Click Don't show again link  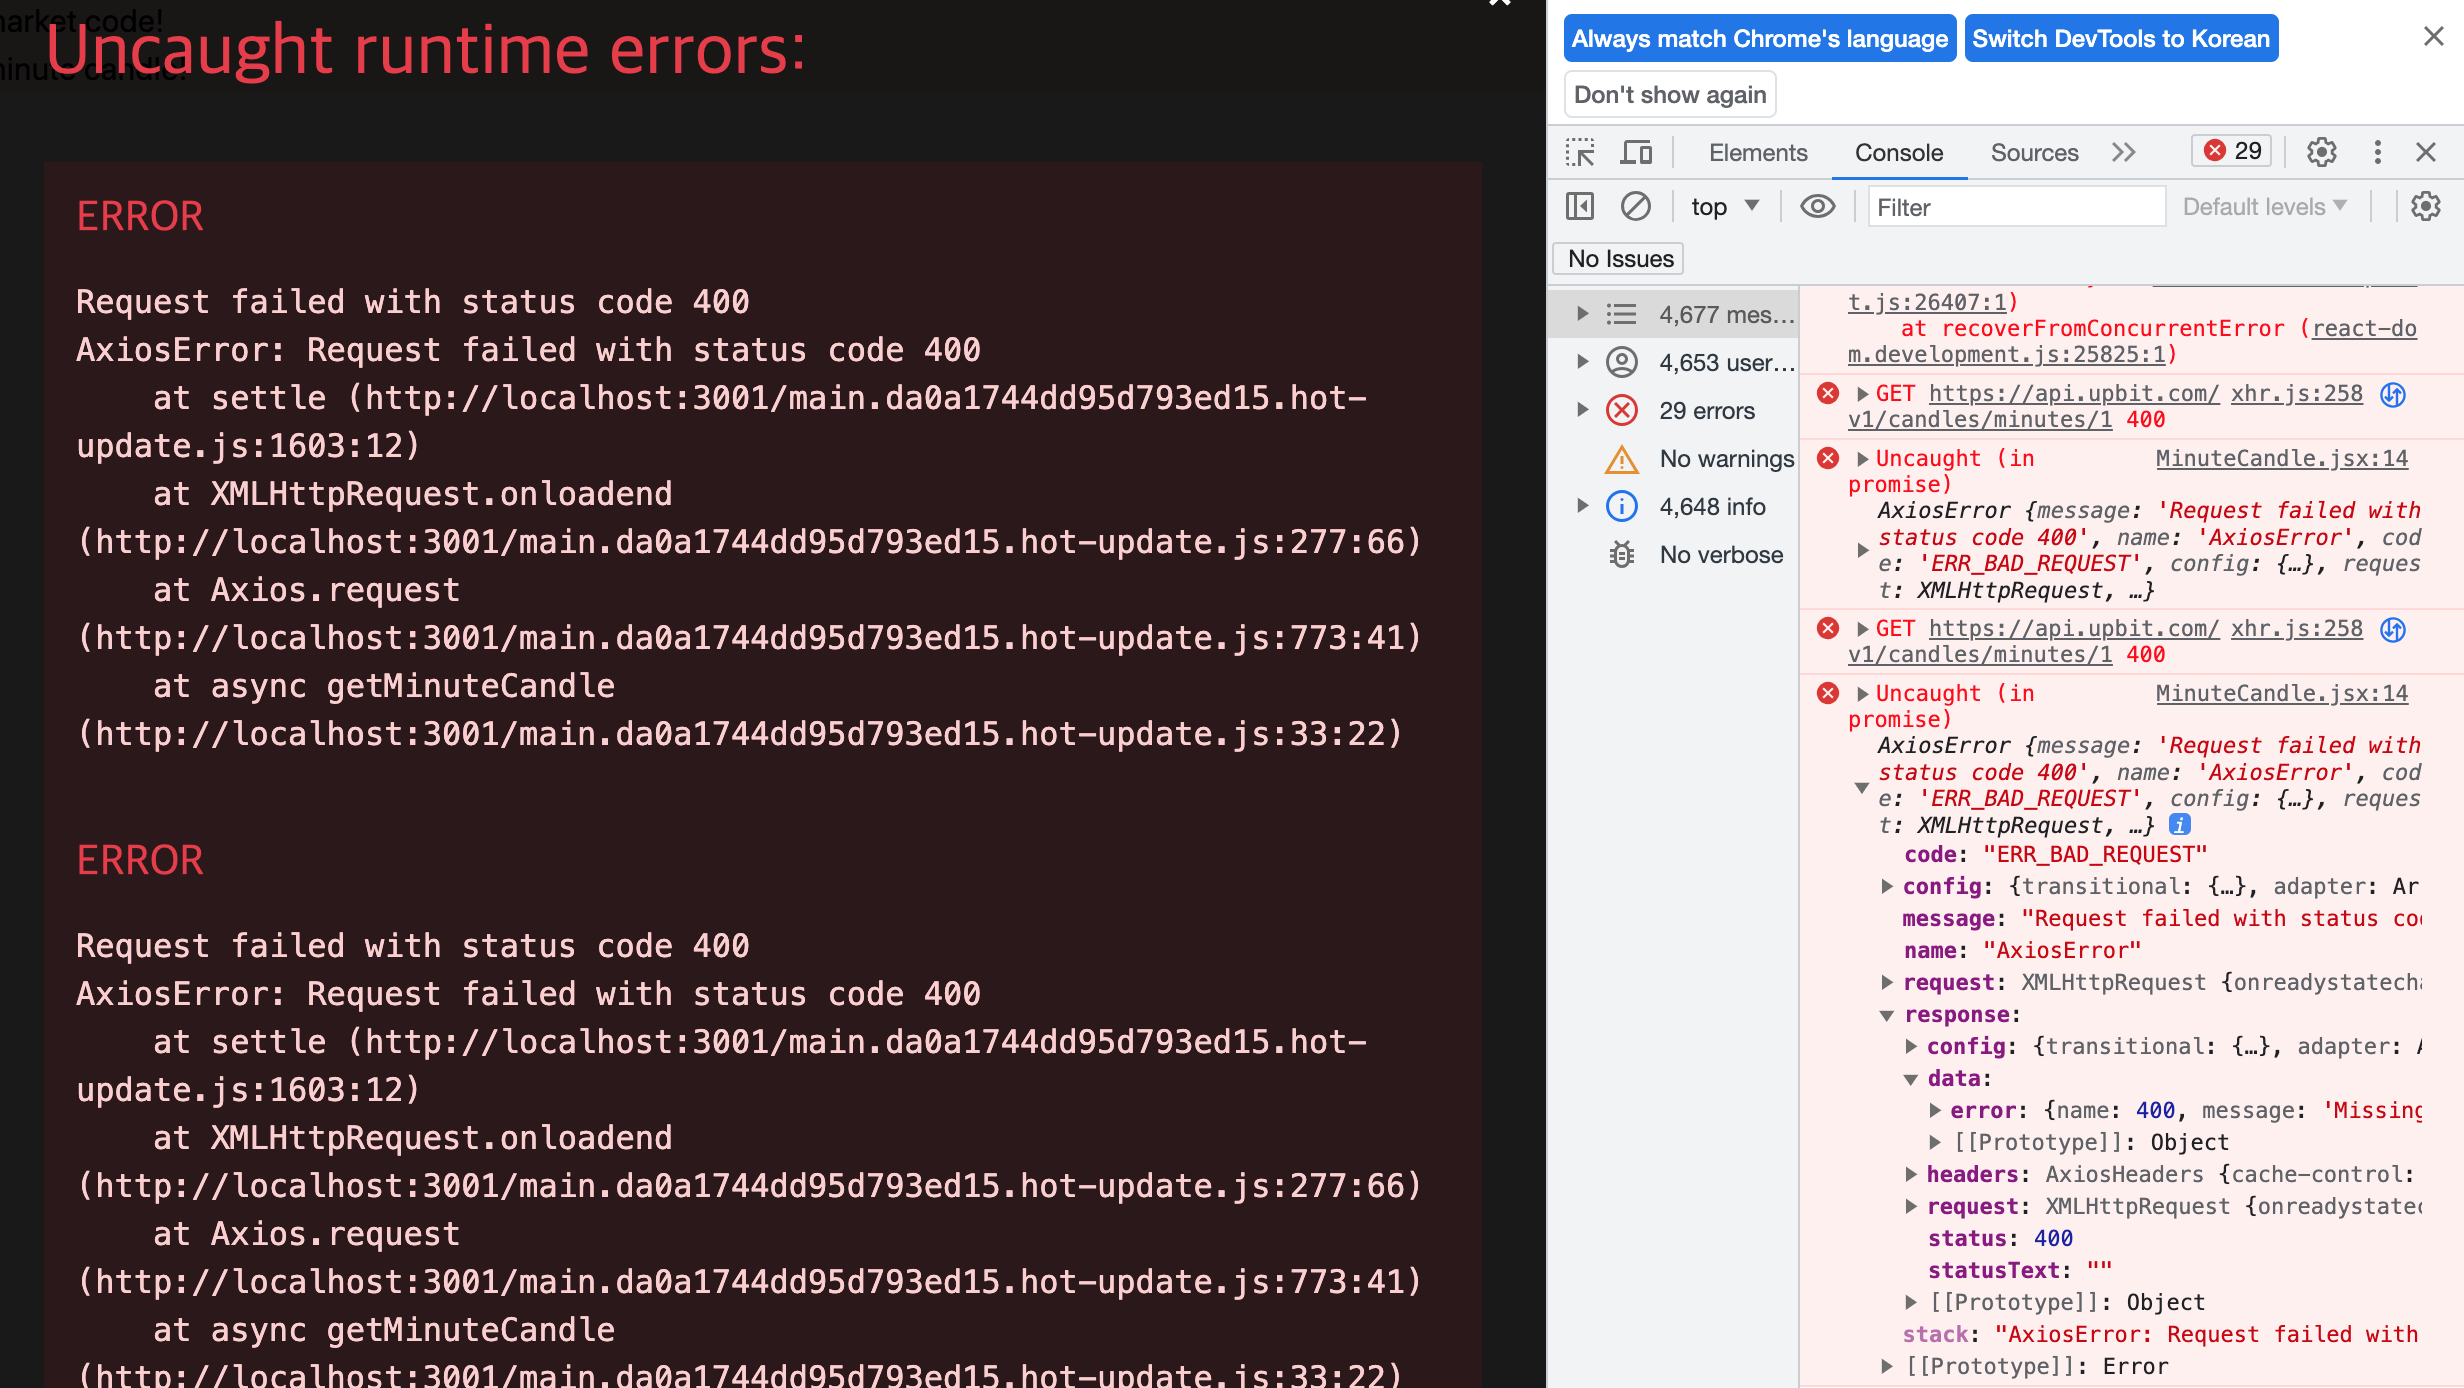[1669, 95]
